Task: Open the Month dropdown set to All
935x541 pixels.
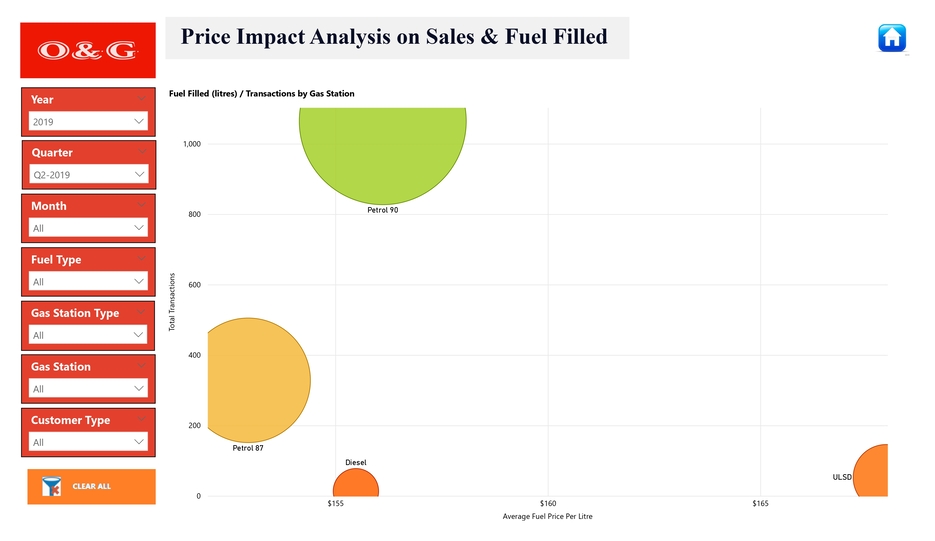Action: 88,228
